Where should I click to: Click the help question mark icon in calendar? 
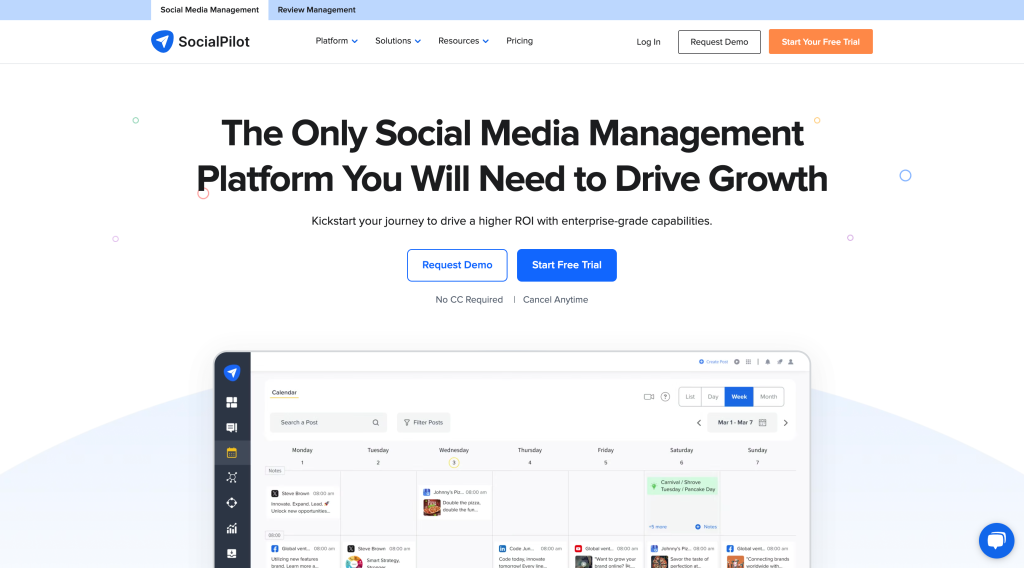click(665, 397)
